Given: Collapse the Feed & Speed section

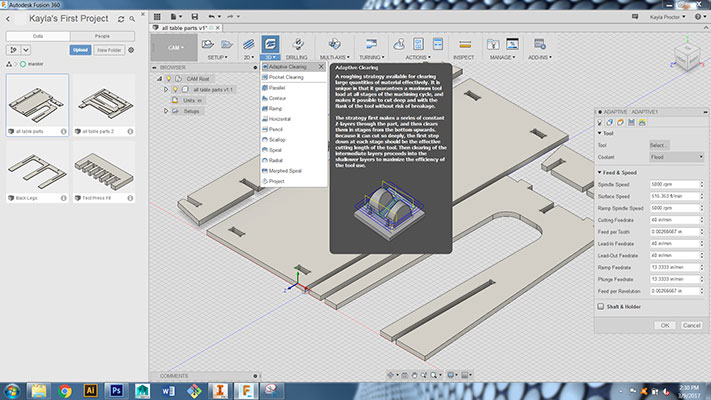Looking at the screenshot, I should [x=599, y=172].
